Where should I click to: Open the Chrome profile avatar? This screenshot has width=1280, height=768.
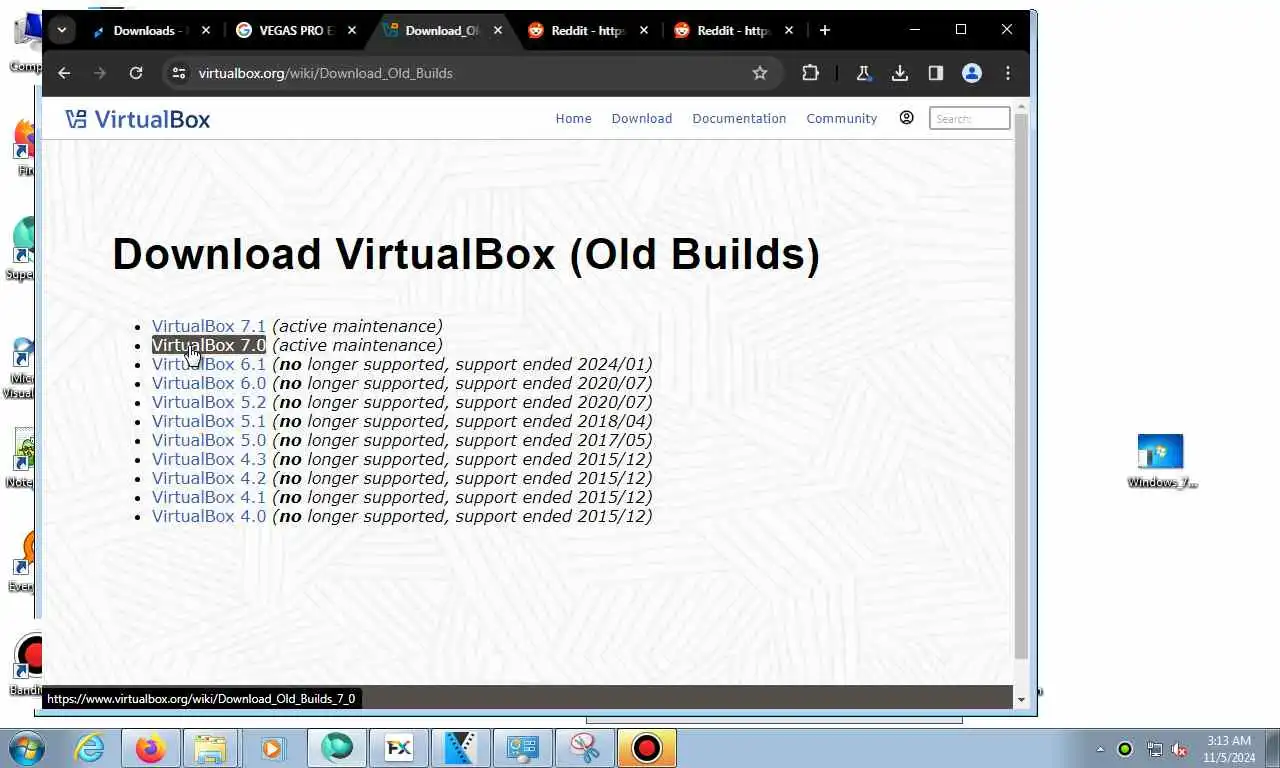click(x=971, y=73)
